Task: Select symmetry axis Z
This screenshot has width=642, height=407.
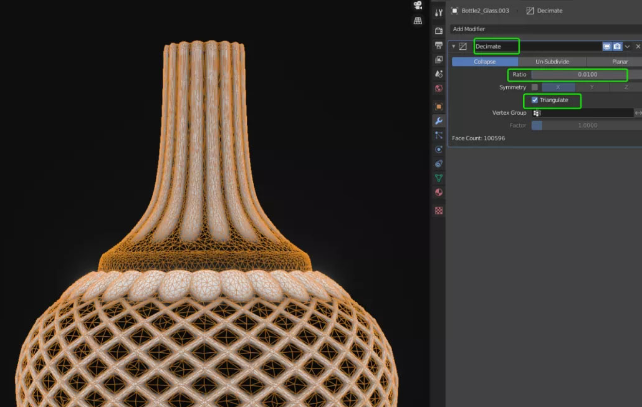Action: coord(626,87)
